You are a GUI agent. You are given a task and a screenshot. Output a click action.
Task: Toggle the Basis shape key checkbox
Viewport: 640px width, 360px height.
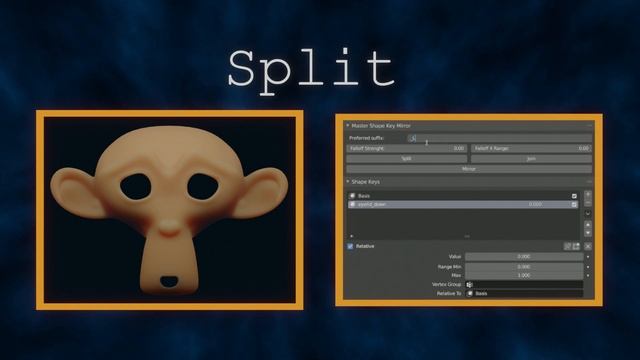[574, 196]
